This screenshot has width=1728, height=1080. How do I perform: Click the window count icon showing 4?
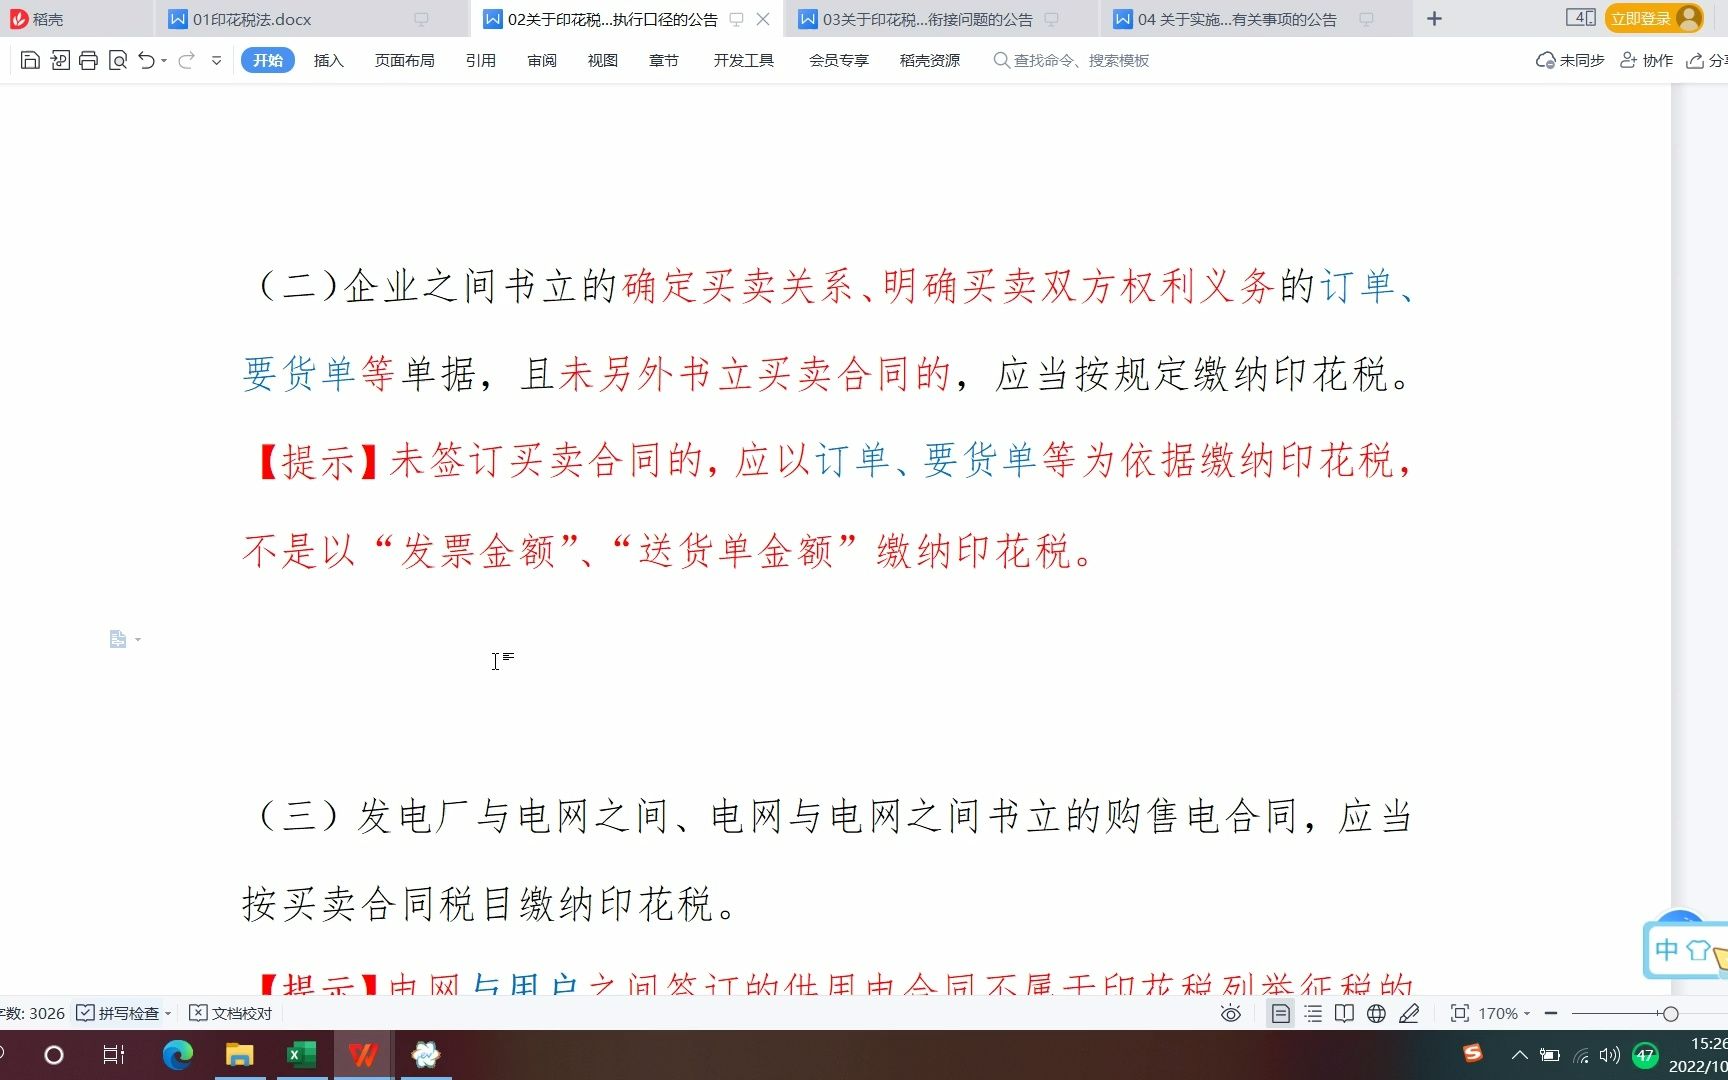click(1580, 18)
